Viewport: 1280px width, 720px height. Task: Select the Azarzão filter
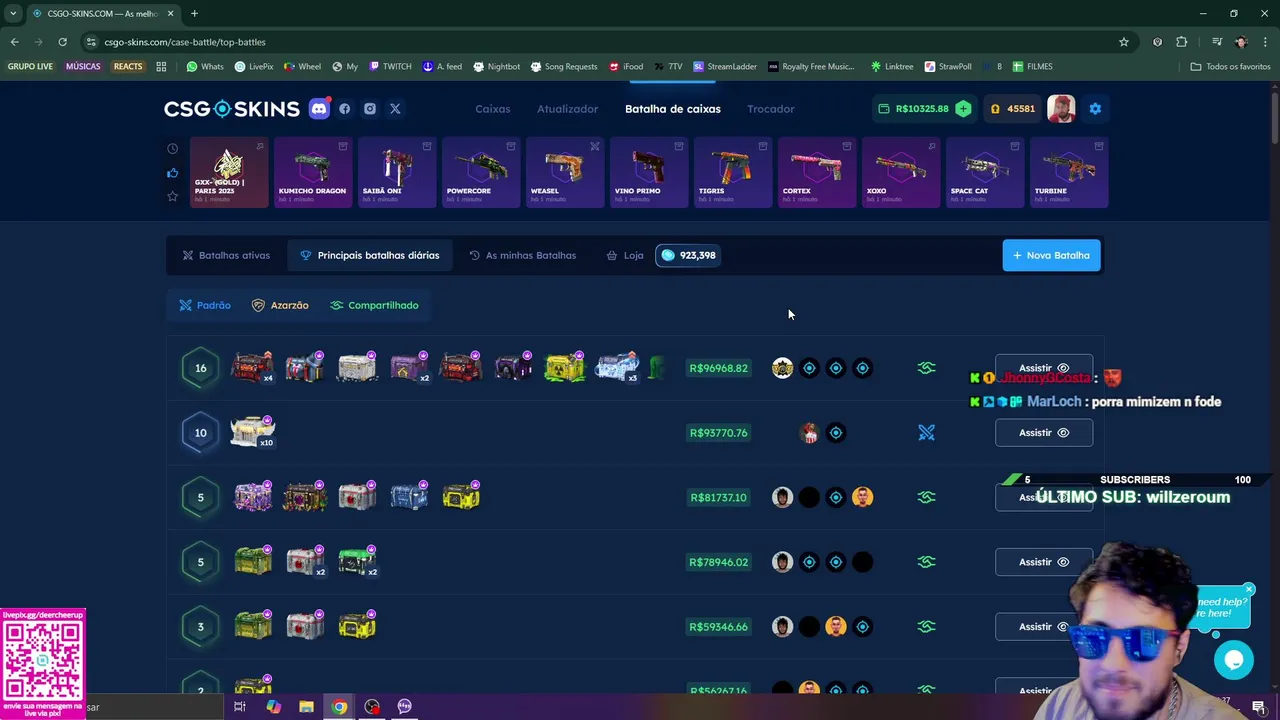point(280,305)
